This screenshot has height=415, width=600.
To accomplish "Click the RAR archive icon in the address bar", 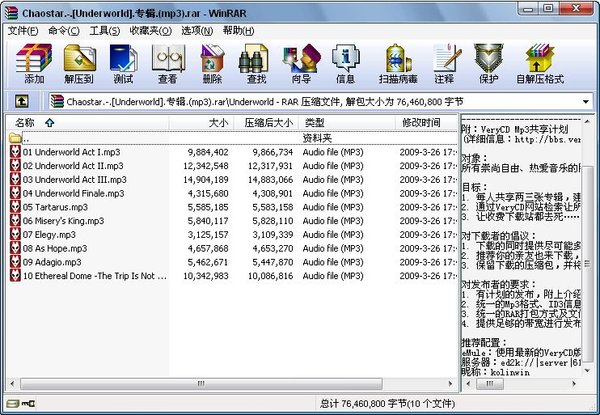I will tap(57, 101).
